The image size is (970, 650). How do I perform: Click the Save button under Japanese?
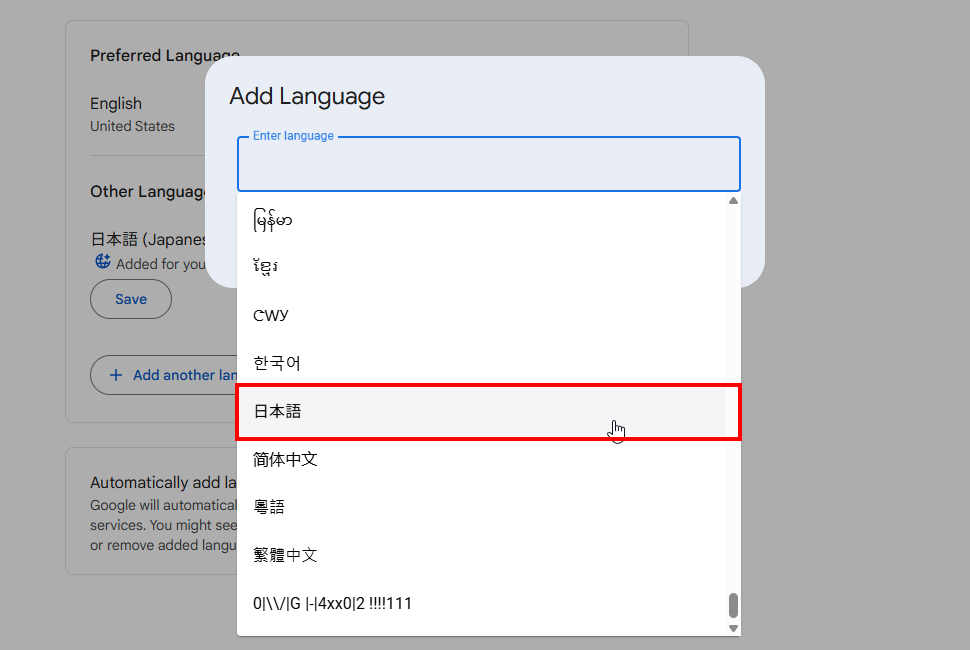(x=131, y=299)
